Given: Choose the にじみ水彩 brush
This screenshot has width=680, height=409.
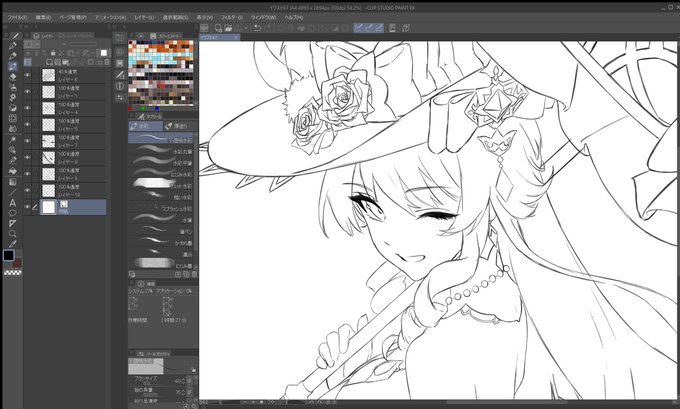Looking at the screenshot, I should tap(160, 173).
